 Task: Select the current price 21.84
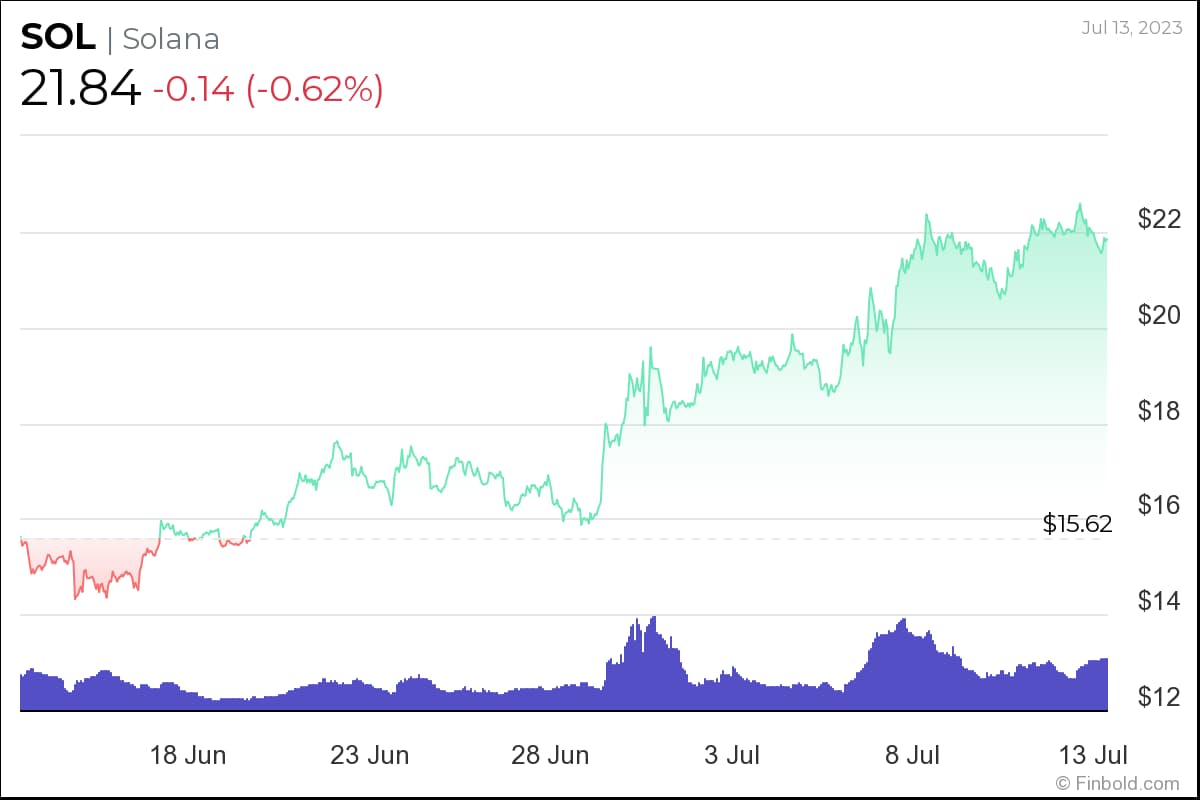(80, 89)
